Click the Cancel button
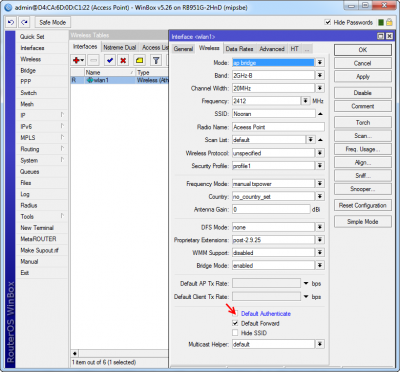400x372 pixels. (x=363, y=63)
